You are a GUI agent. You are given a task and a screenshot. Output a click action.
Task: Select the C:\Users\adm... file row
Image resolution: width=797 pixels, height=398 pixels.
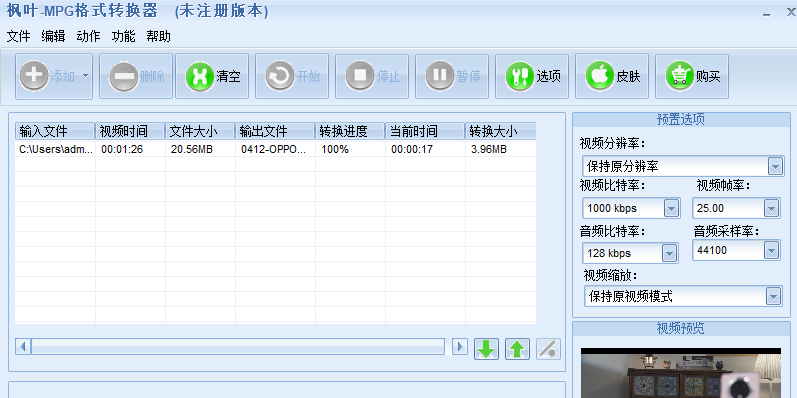pos(275,149)
